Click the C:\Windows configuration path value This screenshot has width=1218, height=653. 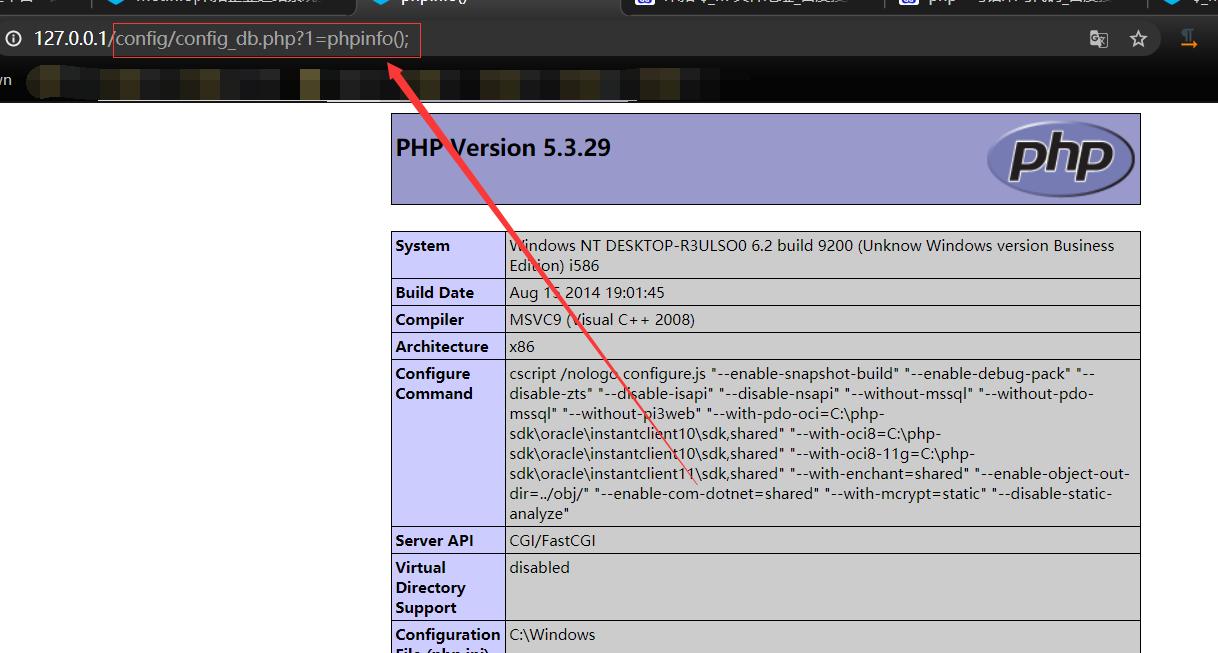(x=552, y=635)
